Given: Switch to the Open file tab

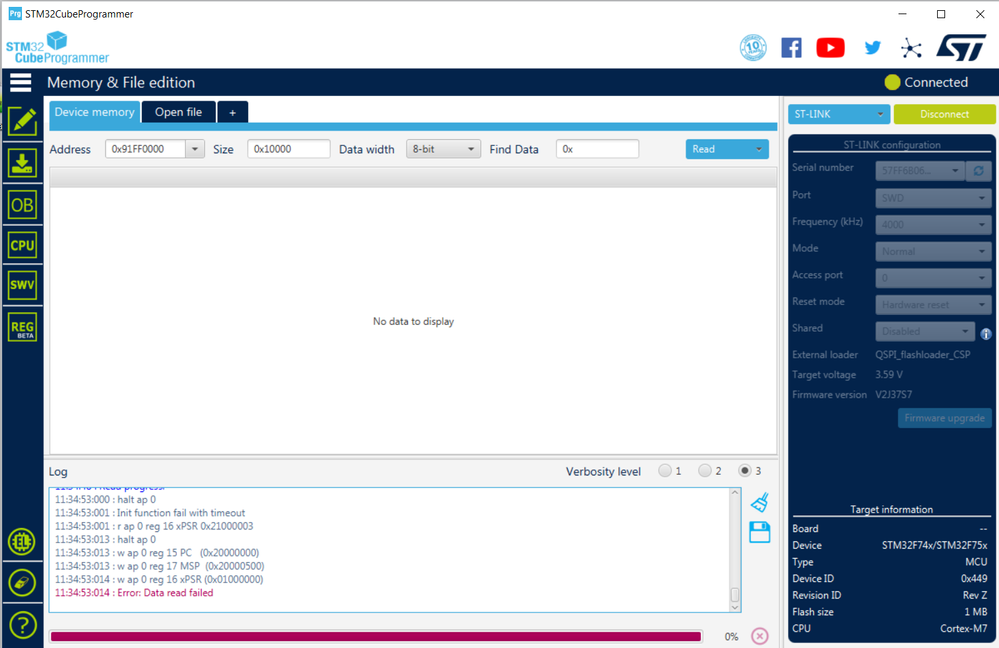Looking at the screenshot, I should click(178, 112).
